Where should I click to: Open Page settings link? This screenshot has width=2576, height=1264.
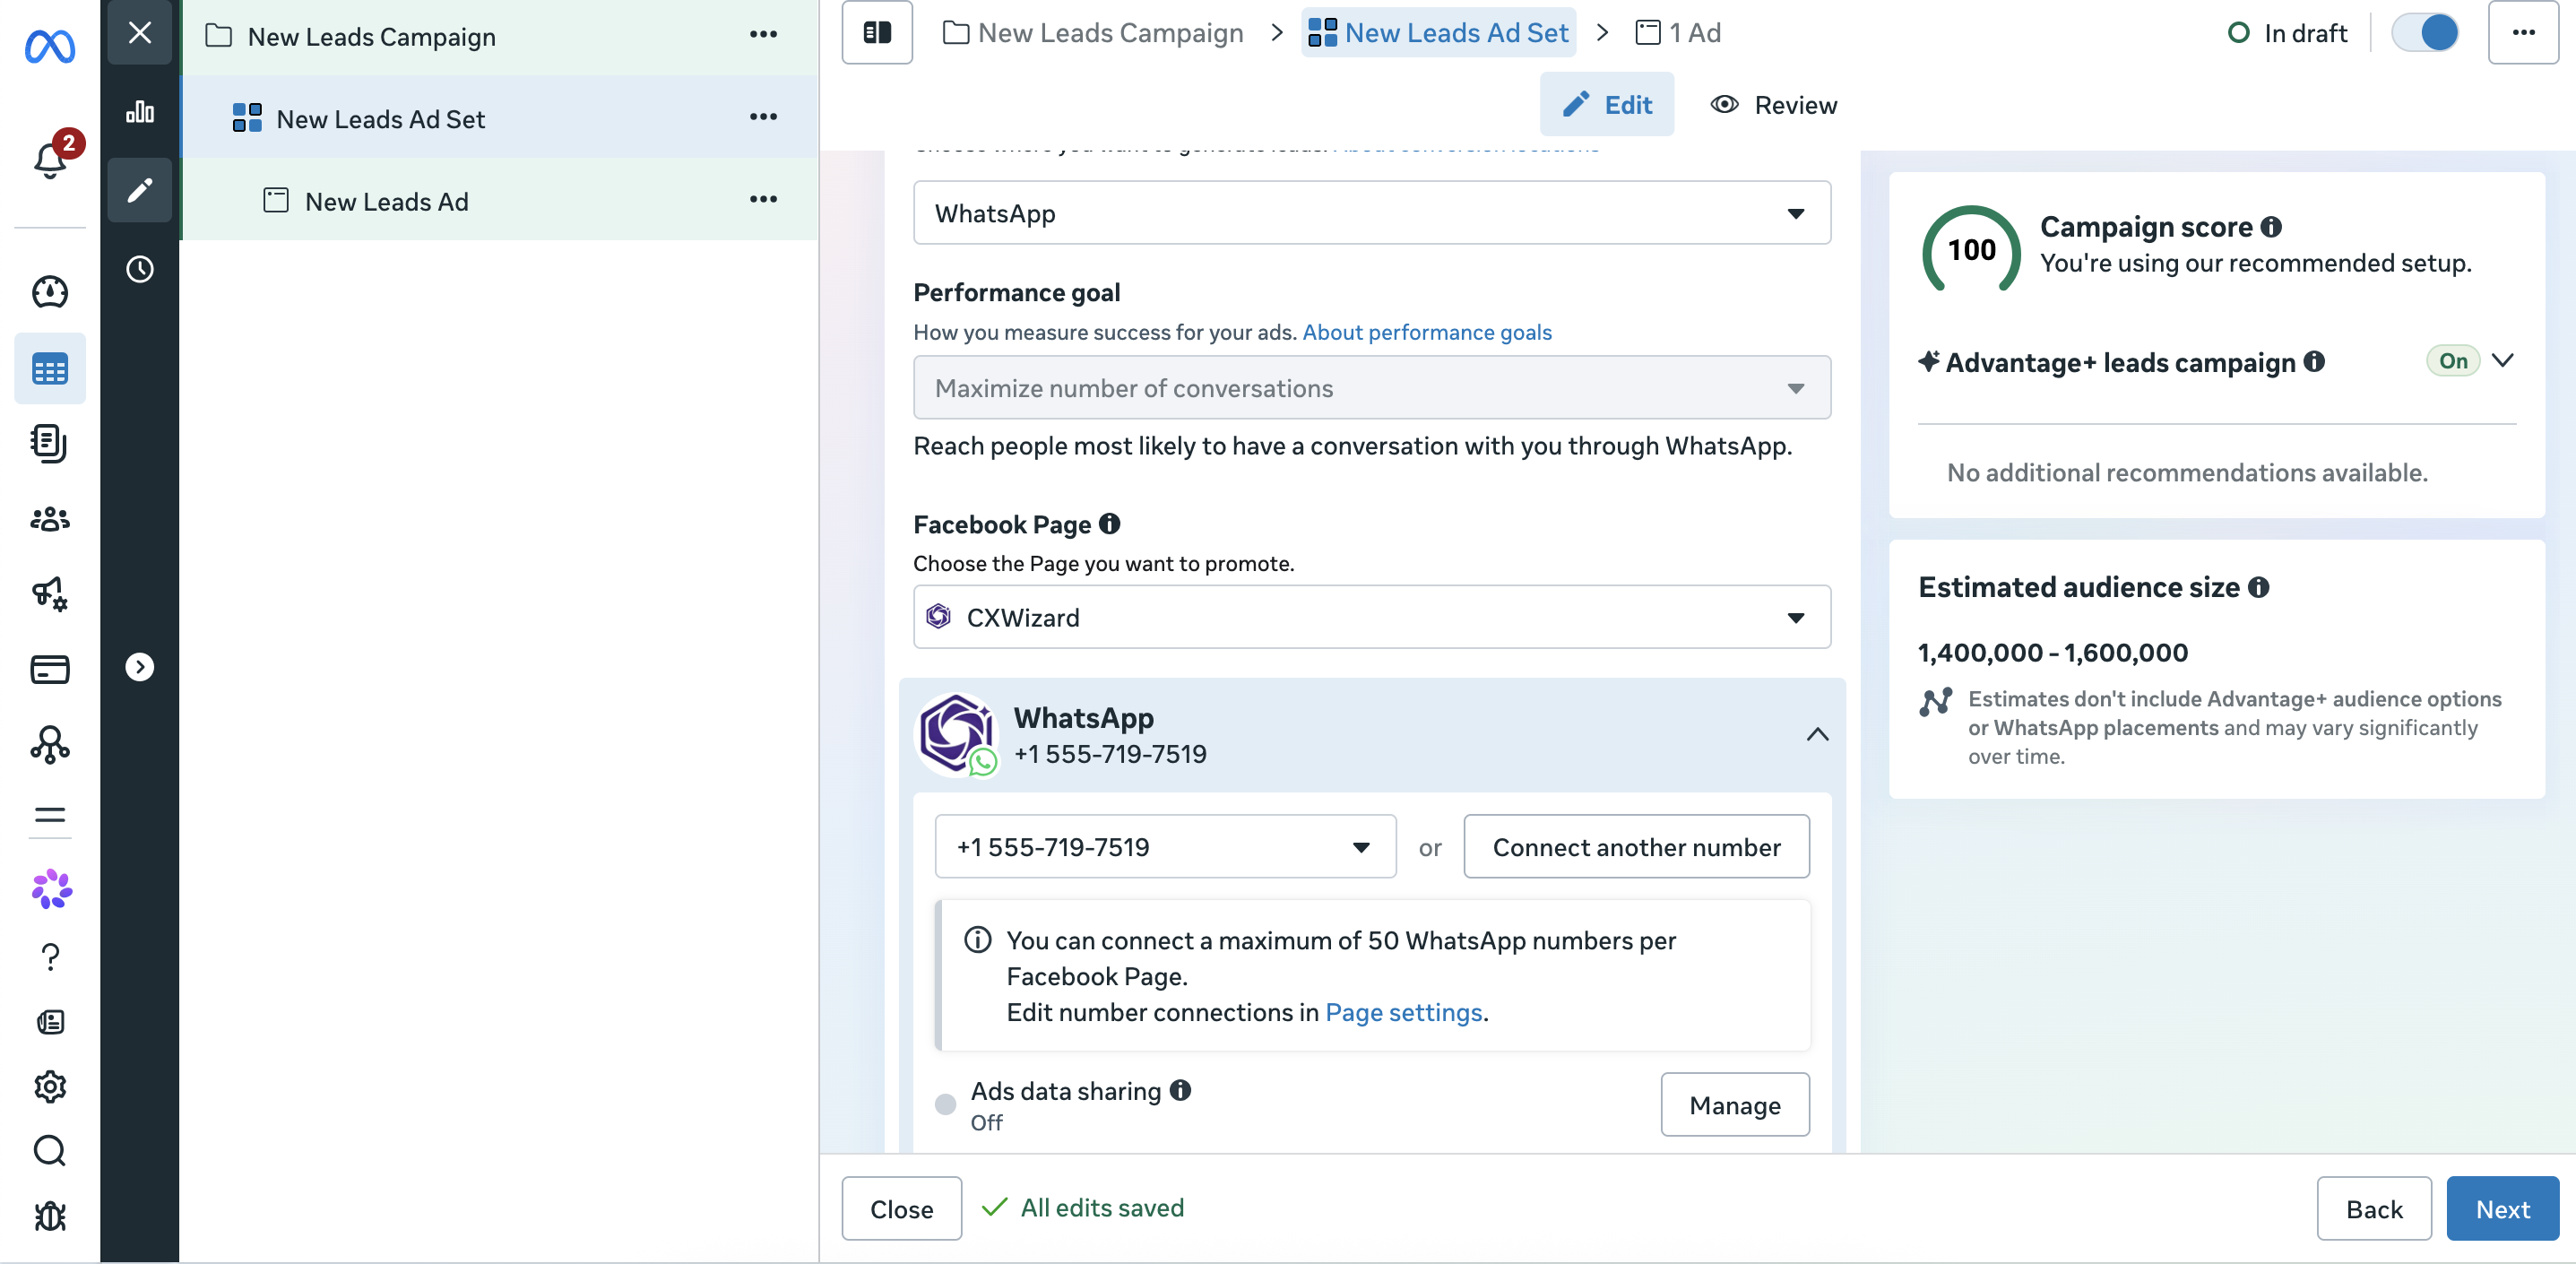click(1403, 1012)
